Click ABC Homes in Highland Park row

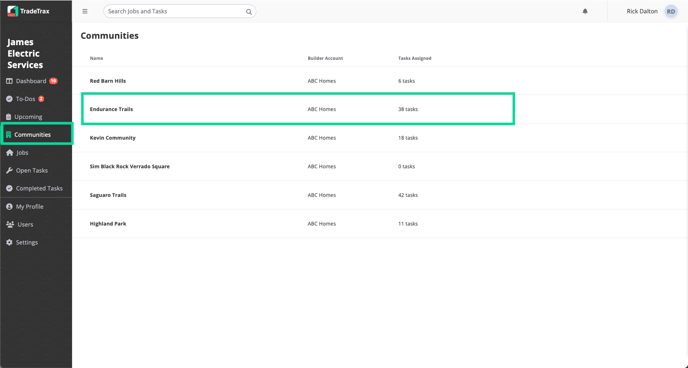coord(322,224)
